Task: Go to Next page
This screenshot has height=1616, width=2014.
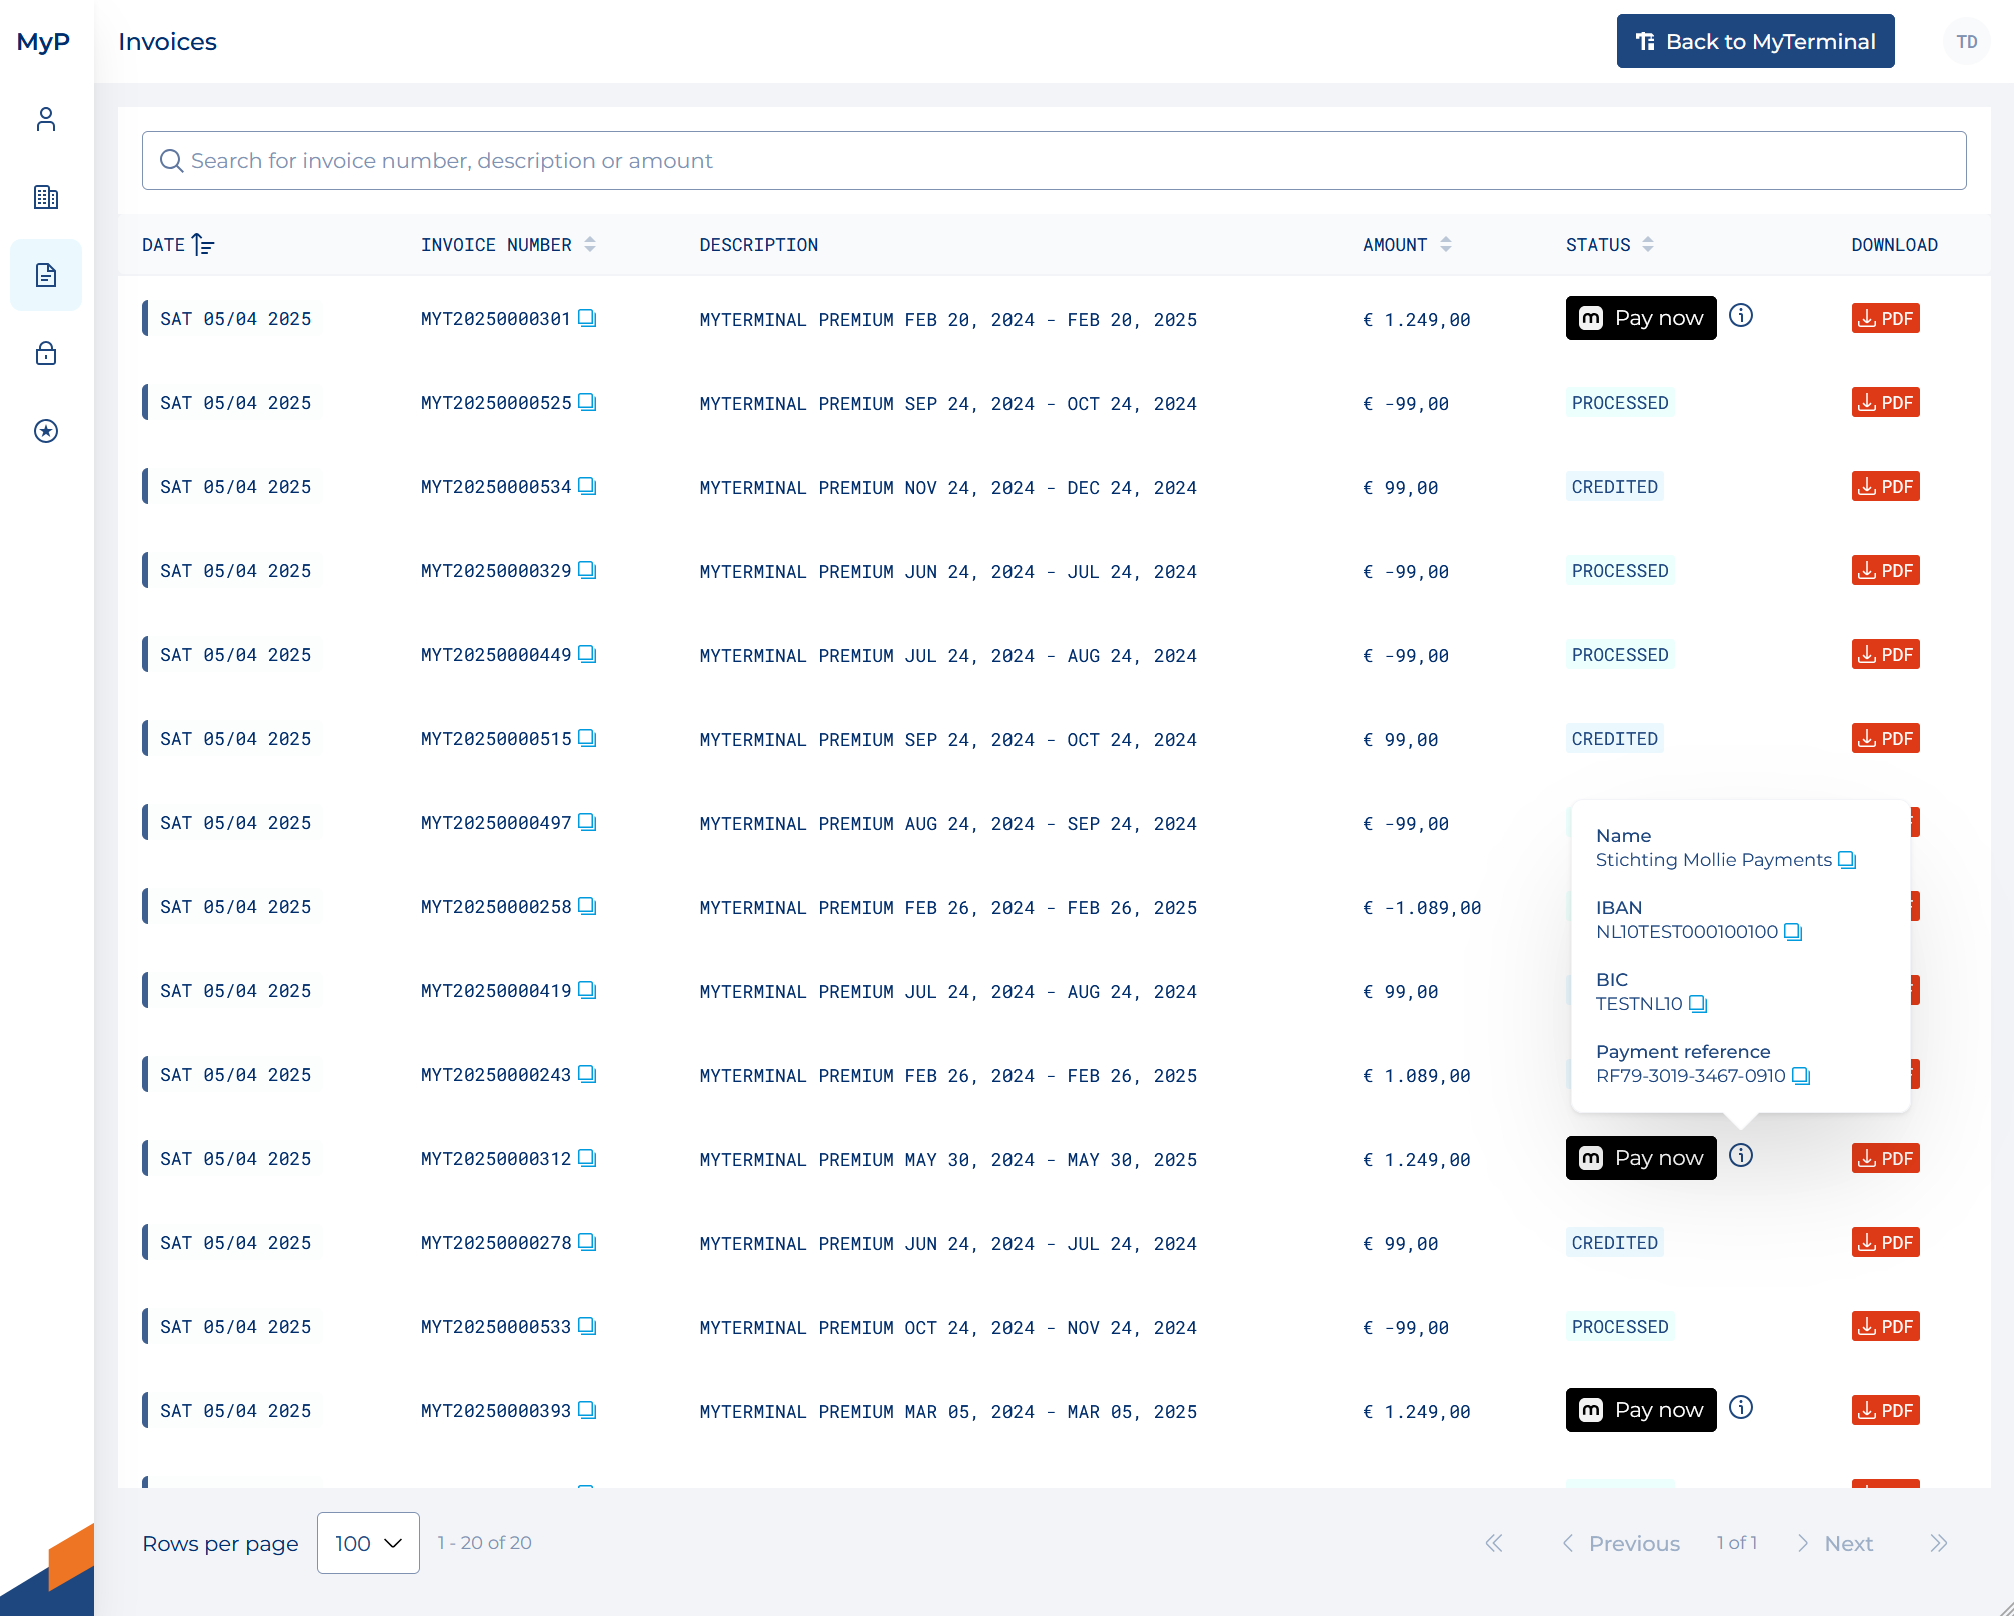Action: tap(1835, 1543)
